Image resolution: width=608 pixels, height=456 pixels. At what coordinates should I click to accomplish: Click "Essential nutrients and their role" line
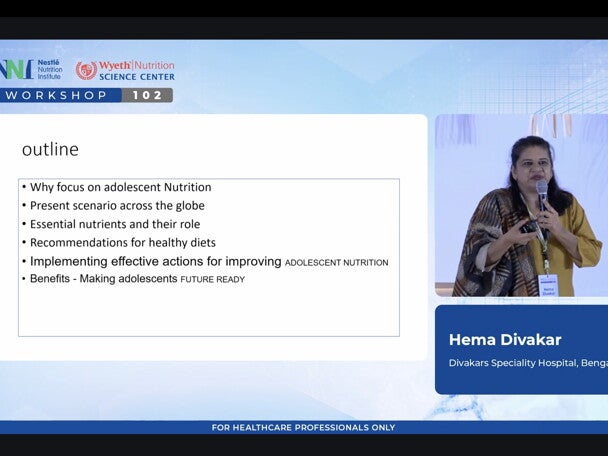(118, 224)
